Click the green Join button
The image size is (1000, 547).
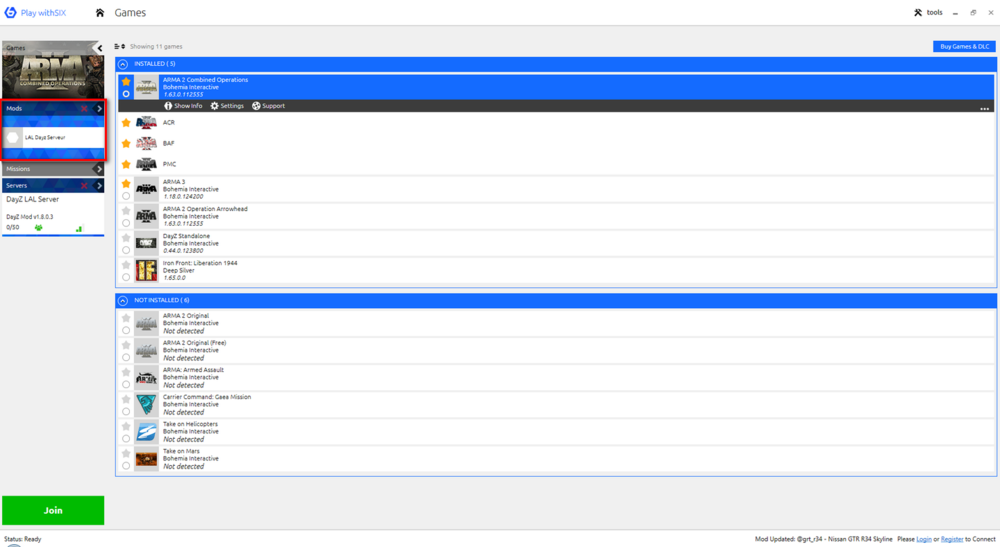coord(53,510)
